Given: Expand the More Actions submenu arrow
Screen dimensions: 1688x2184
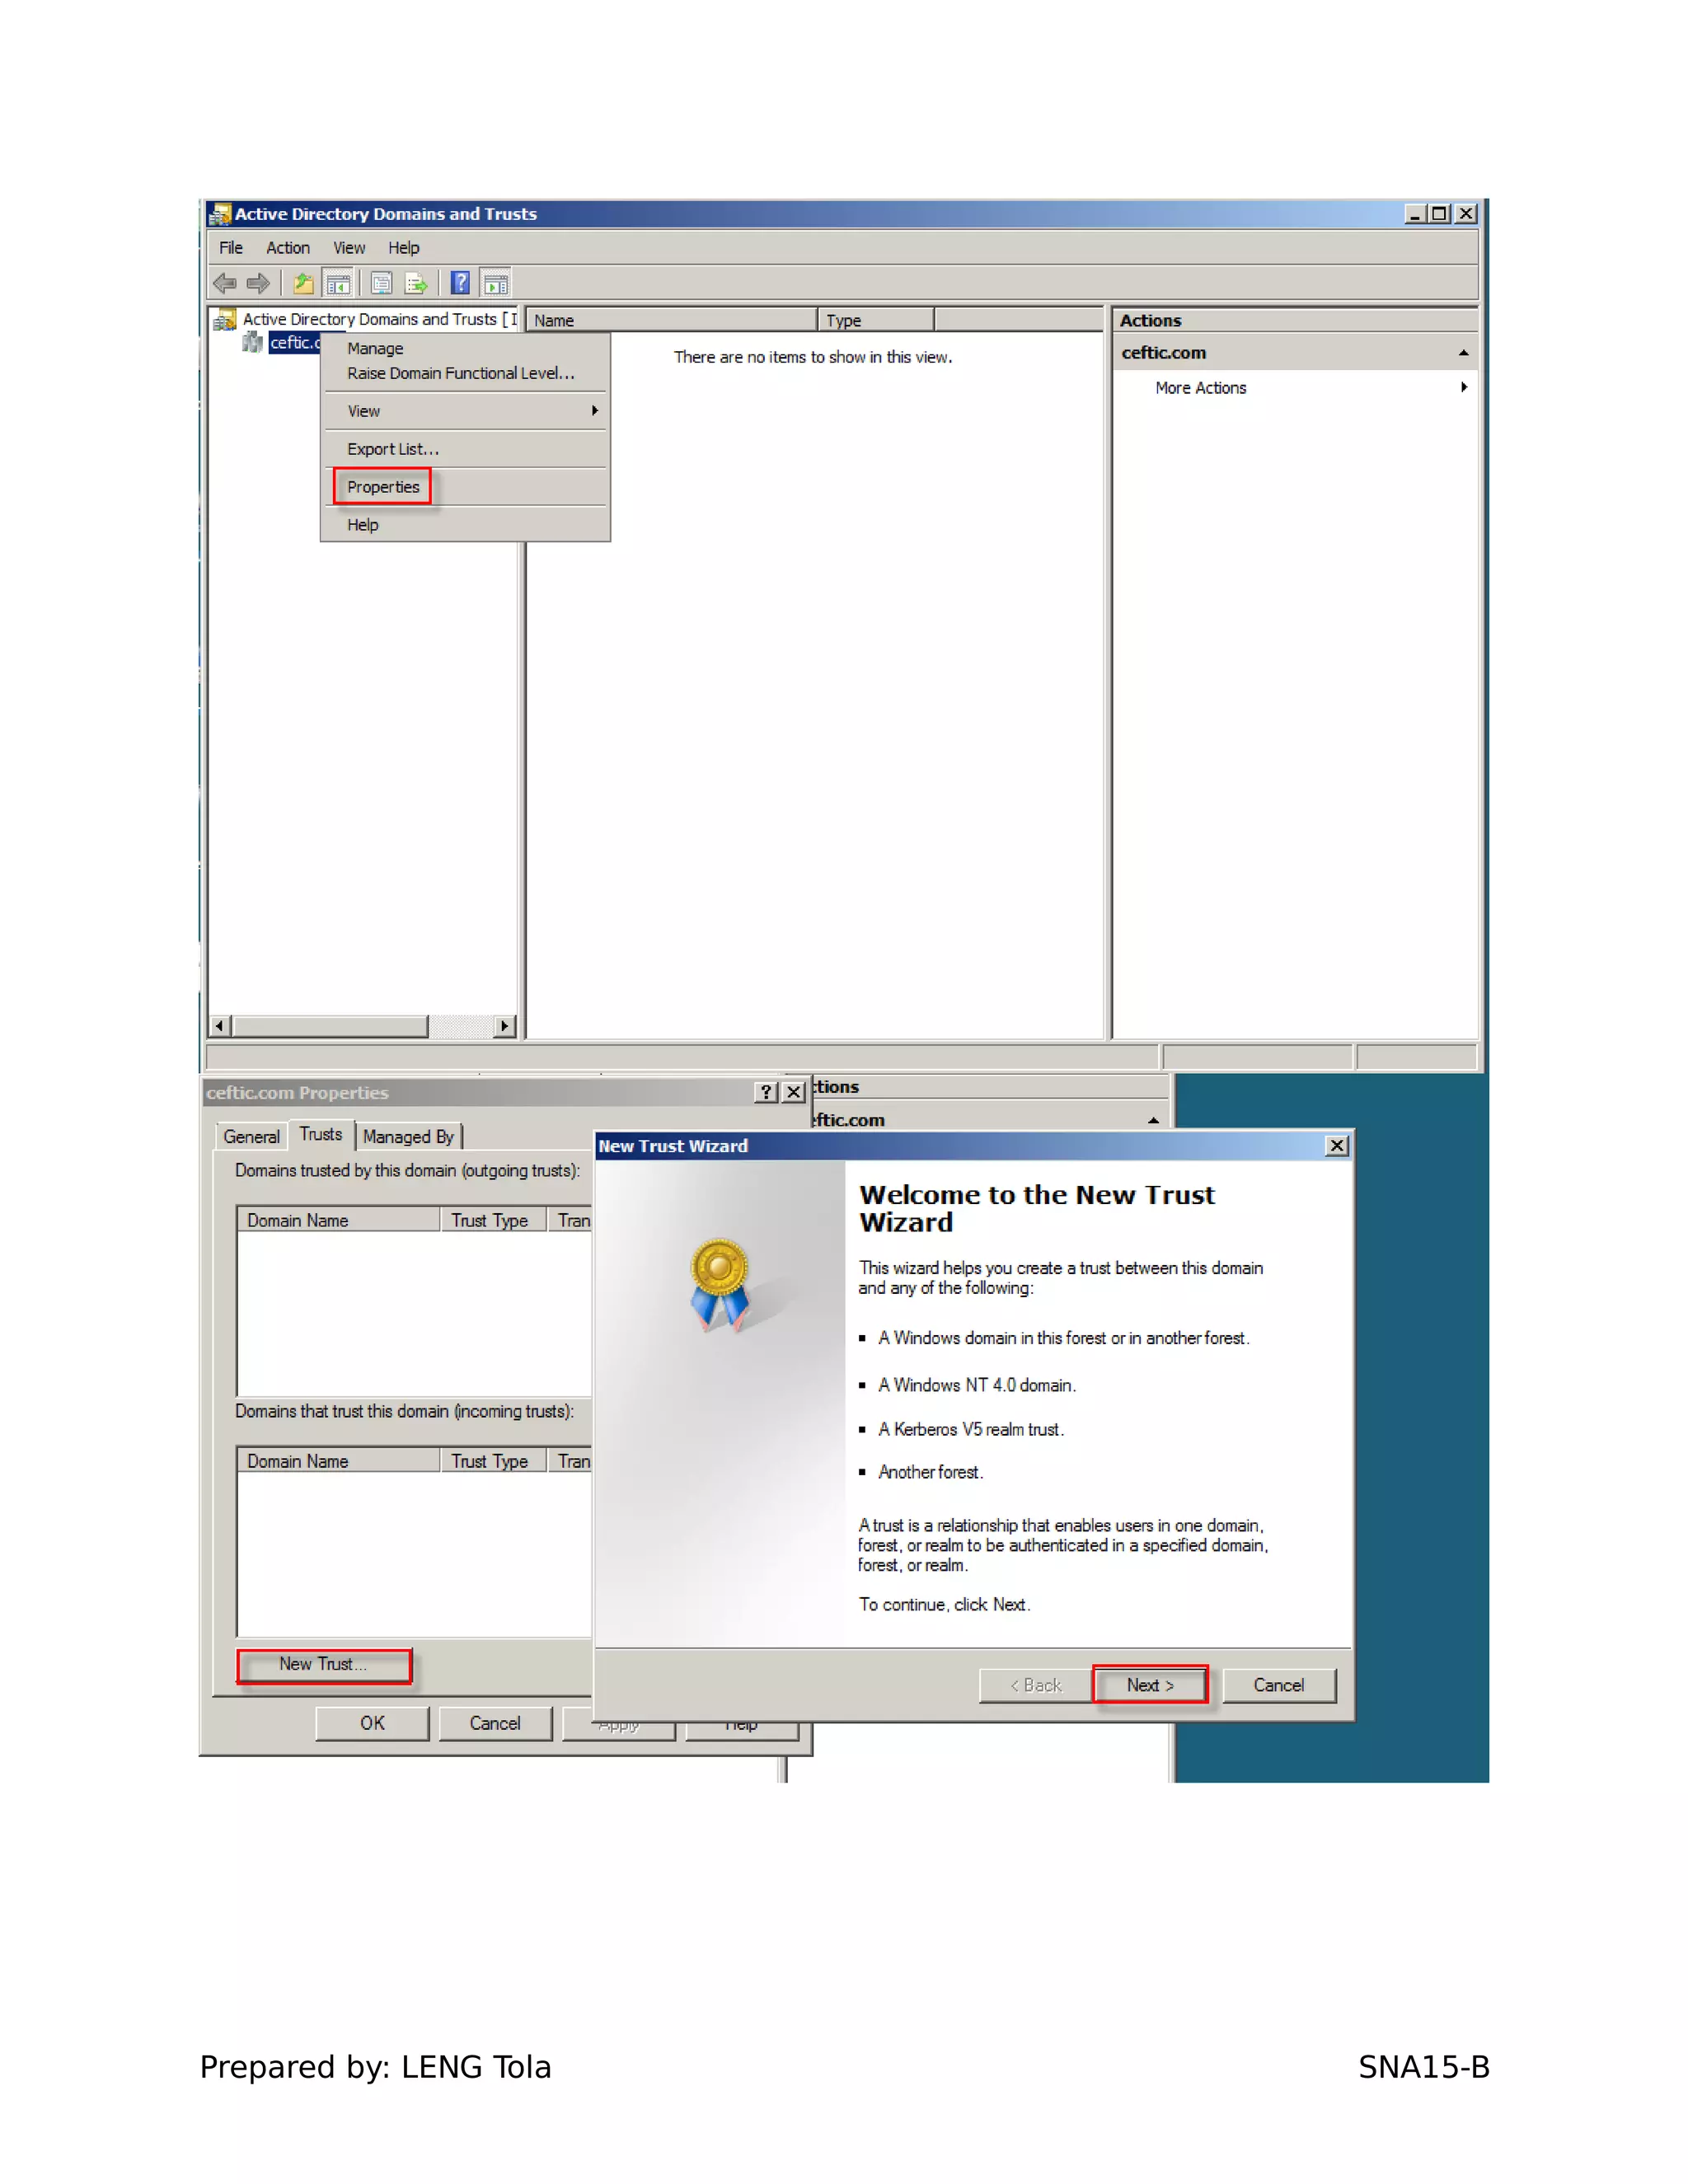Looking at the screenshot, I should (1464, 387).
